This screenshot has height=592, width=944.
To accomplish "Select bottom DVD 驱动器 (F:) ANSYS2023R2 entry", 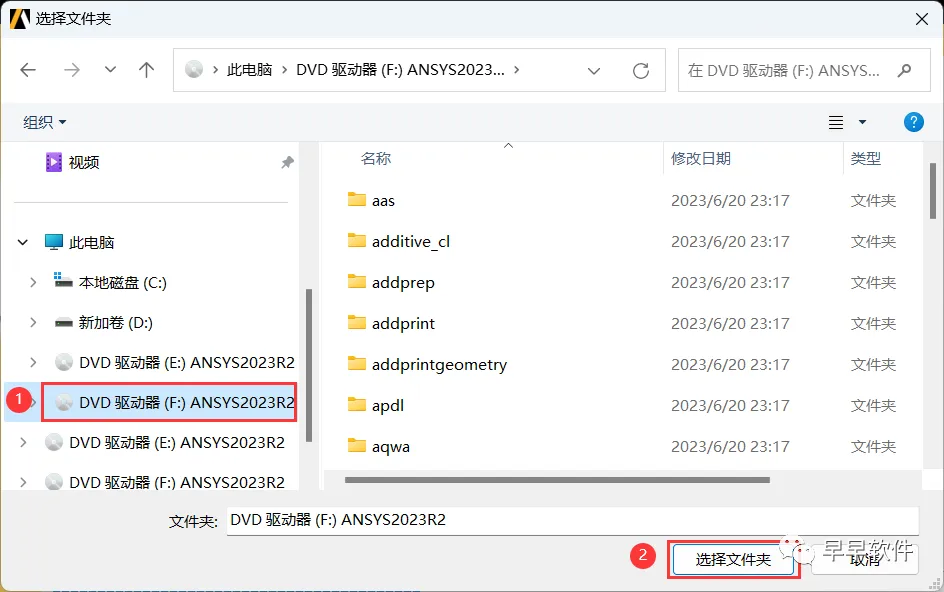I will [176, 482].
